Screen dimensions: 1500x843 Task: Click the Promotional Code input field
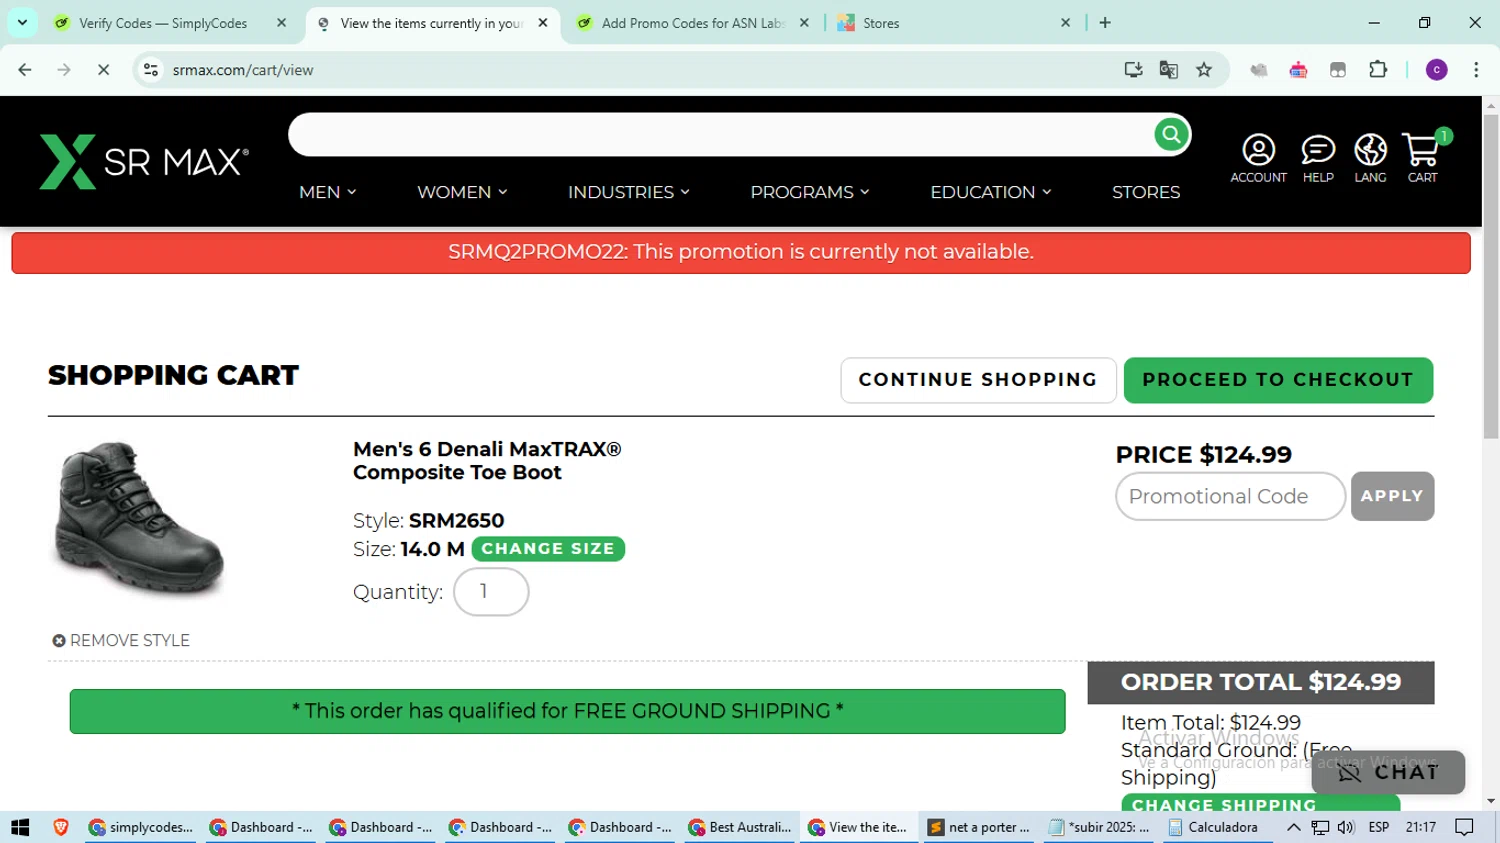1230,496
